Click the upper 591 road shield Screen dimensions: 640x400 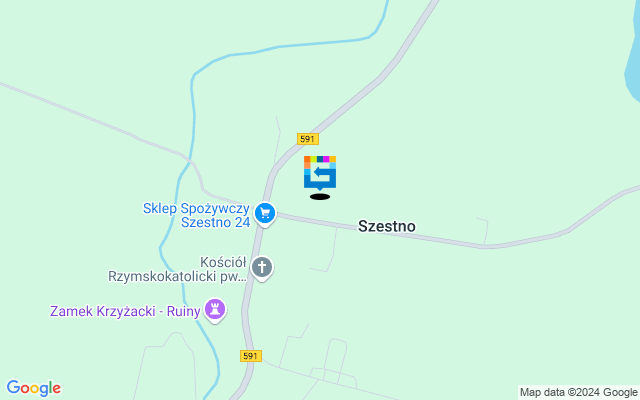tap(308, 139)
